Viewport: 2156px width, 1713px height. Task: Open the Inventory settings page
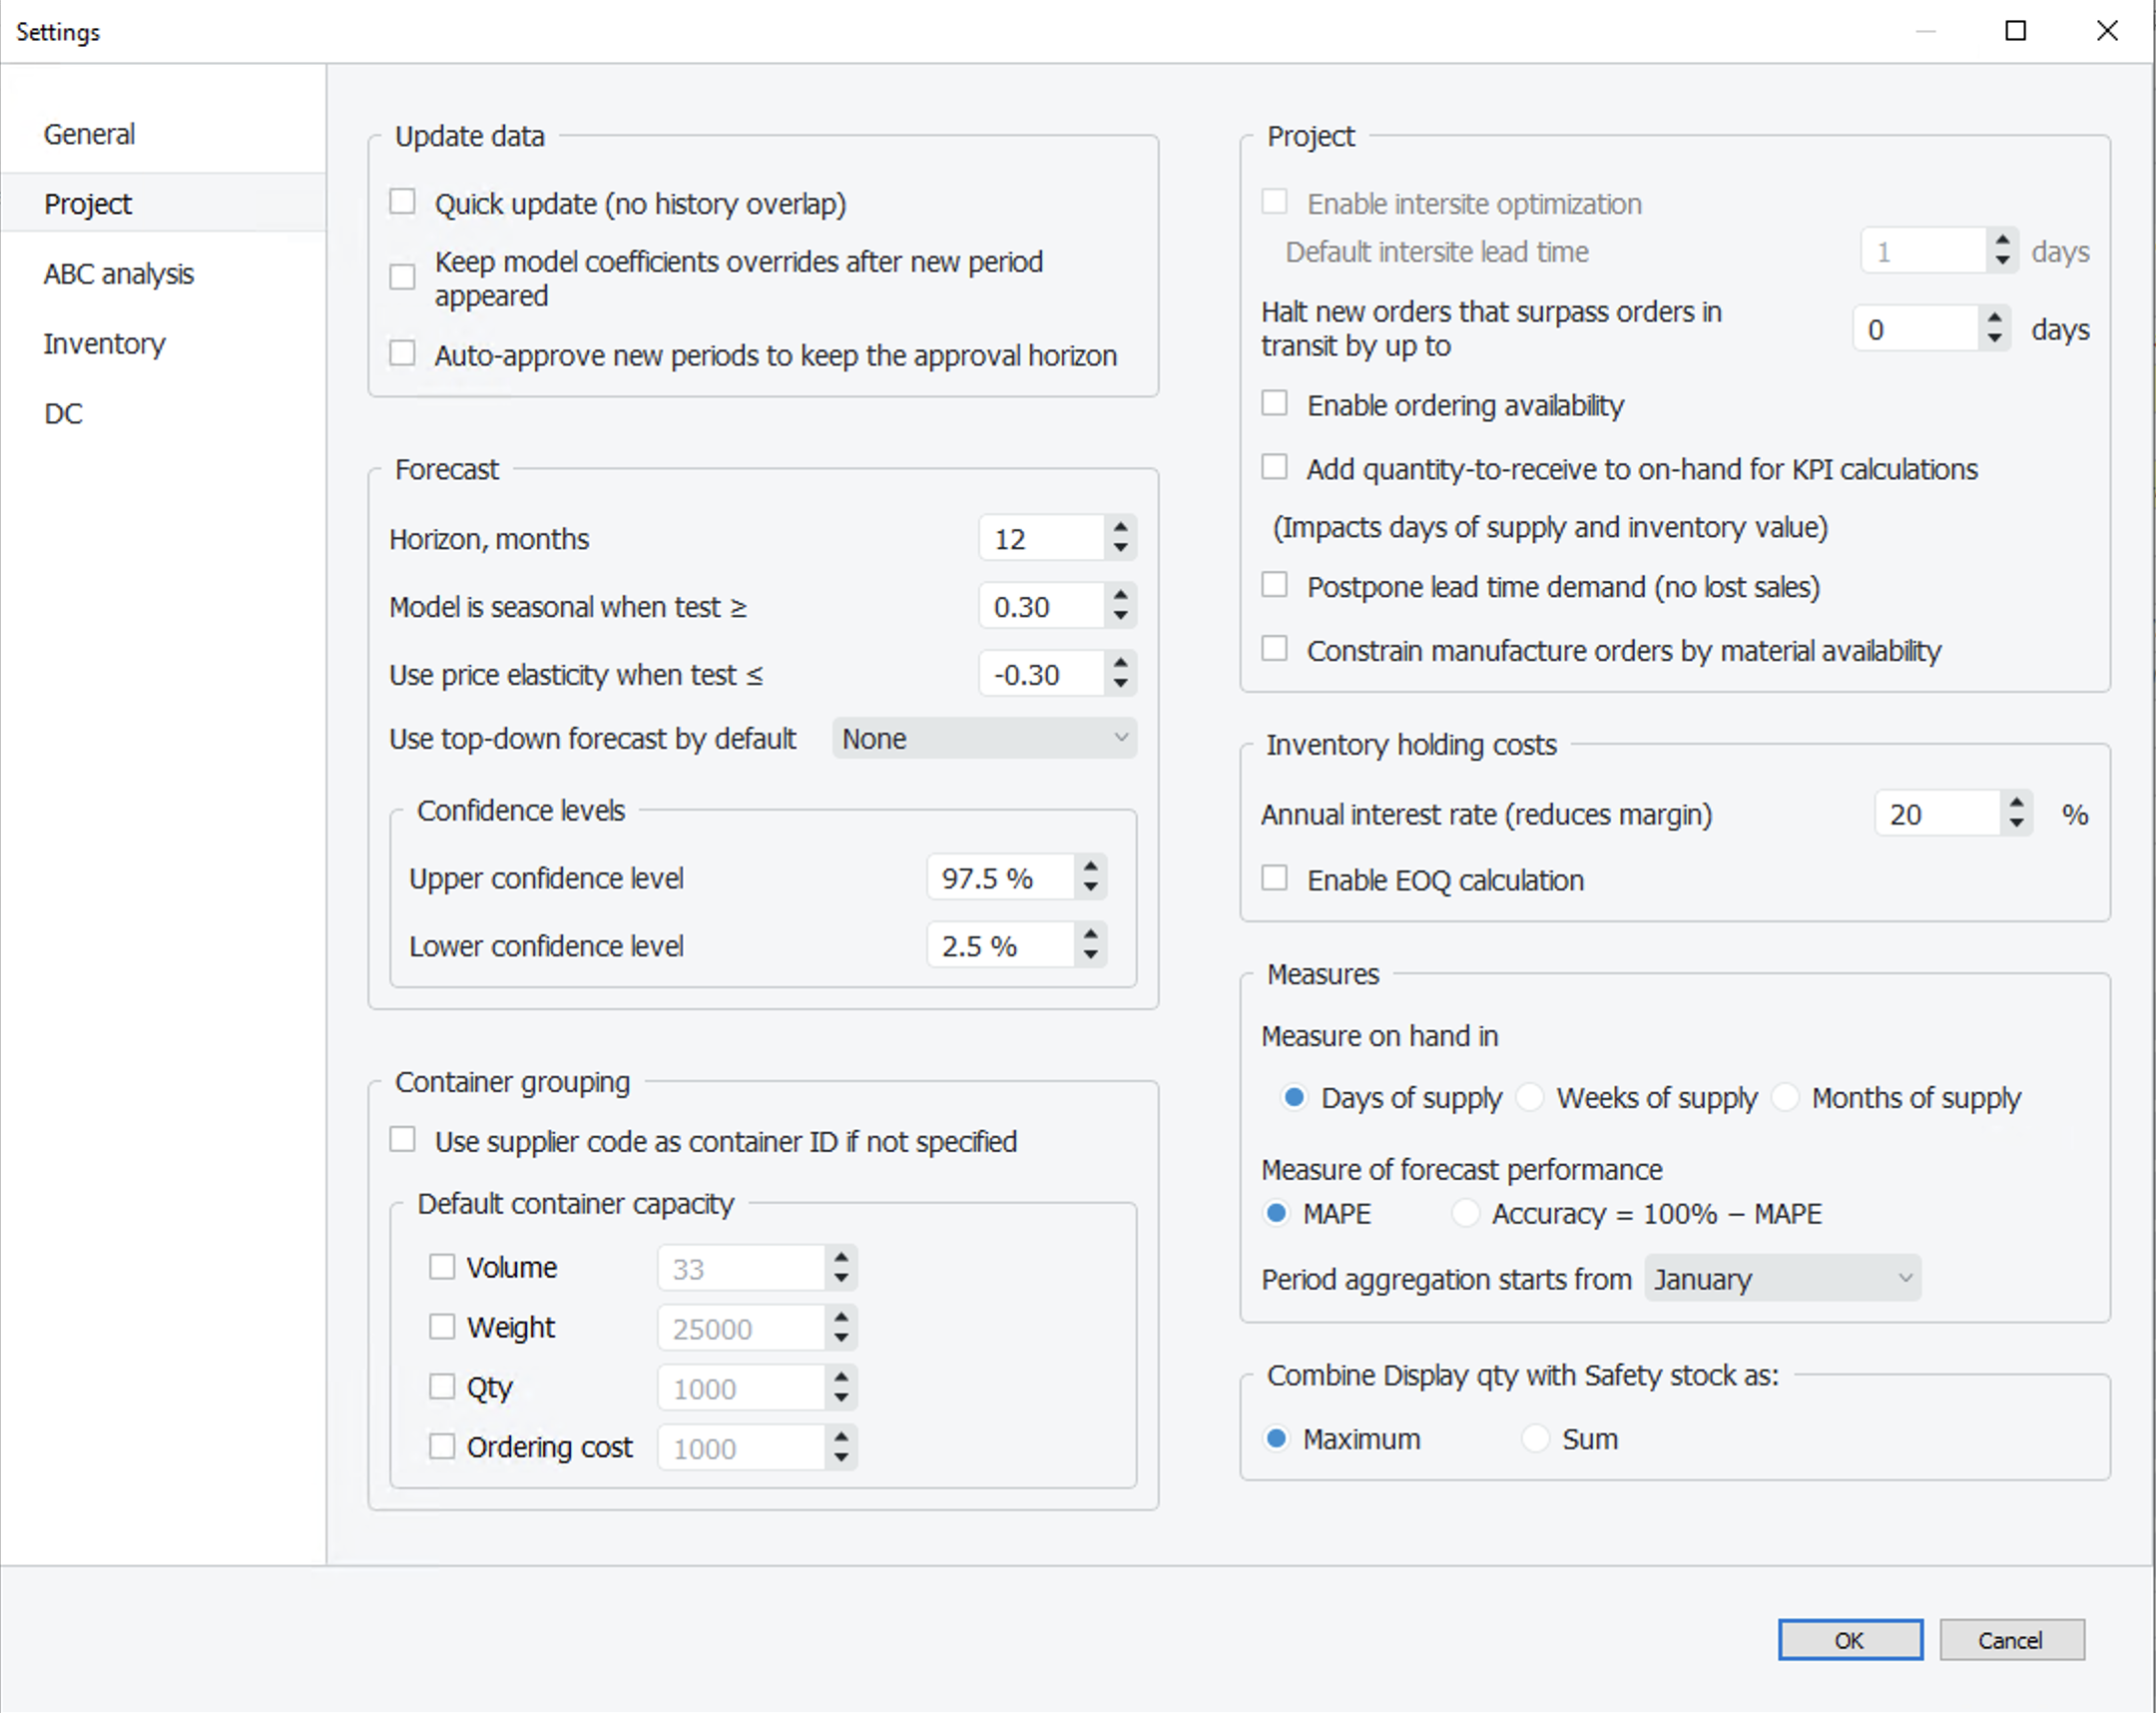point(104,343)
